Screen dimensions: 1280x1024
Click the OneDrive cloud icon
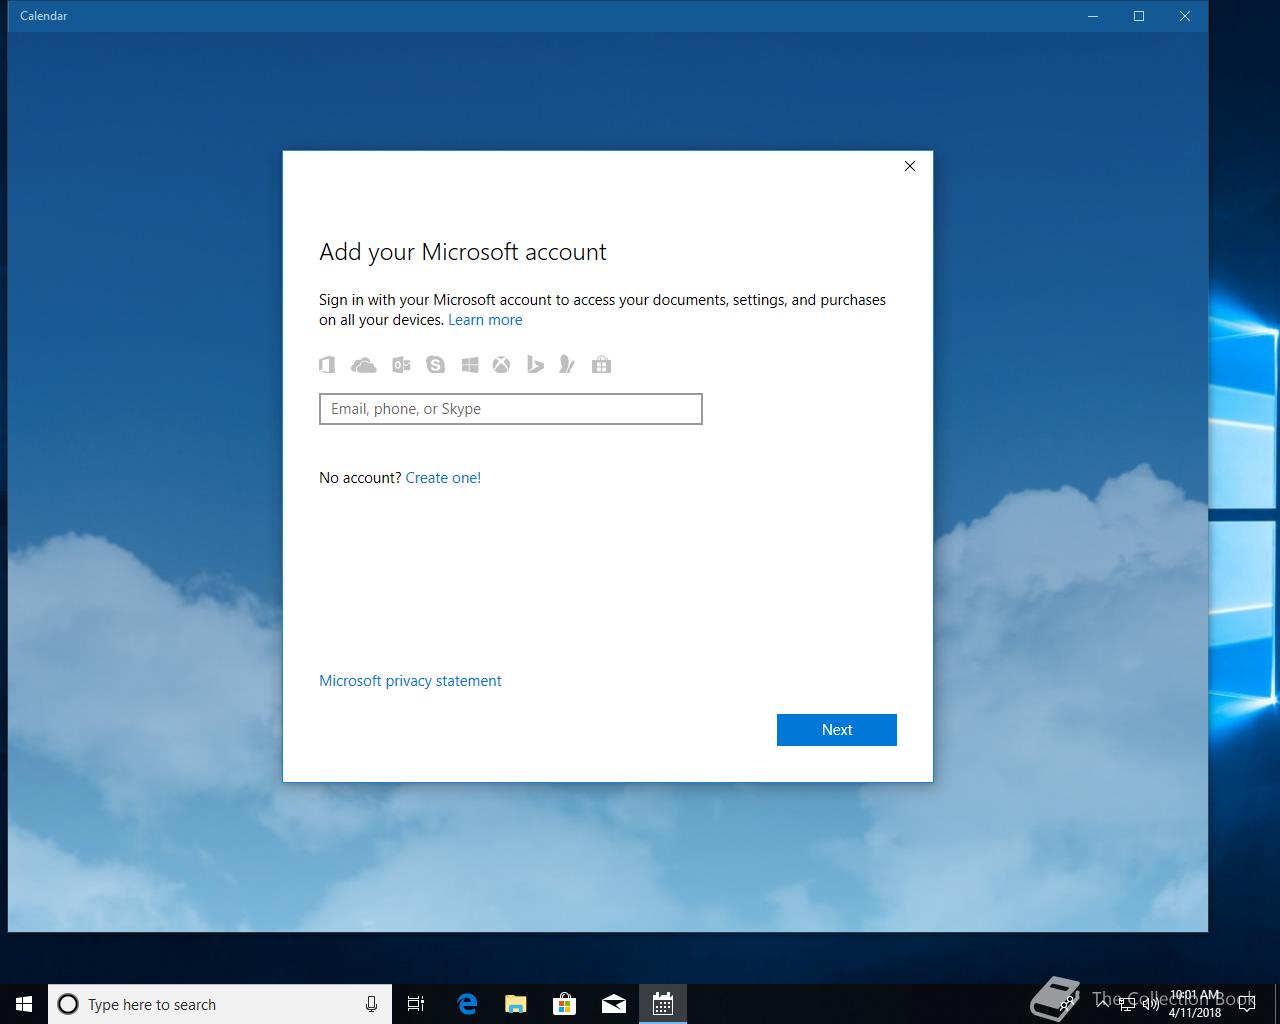364,365
